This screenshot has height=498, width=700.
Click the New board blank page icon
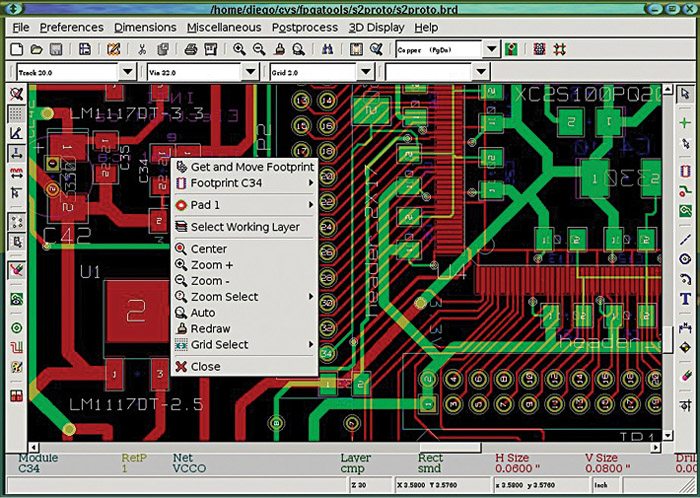(x=16, y=49)
